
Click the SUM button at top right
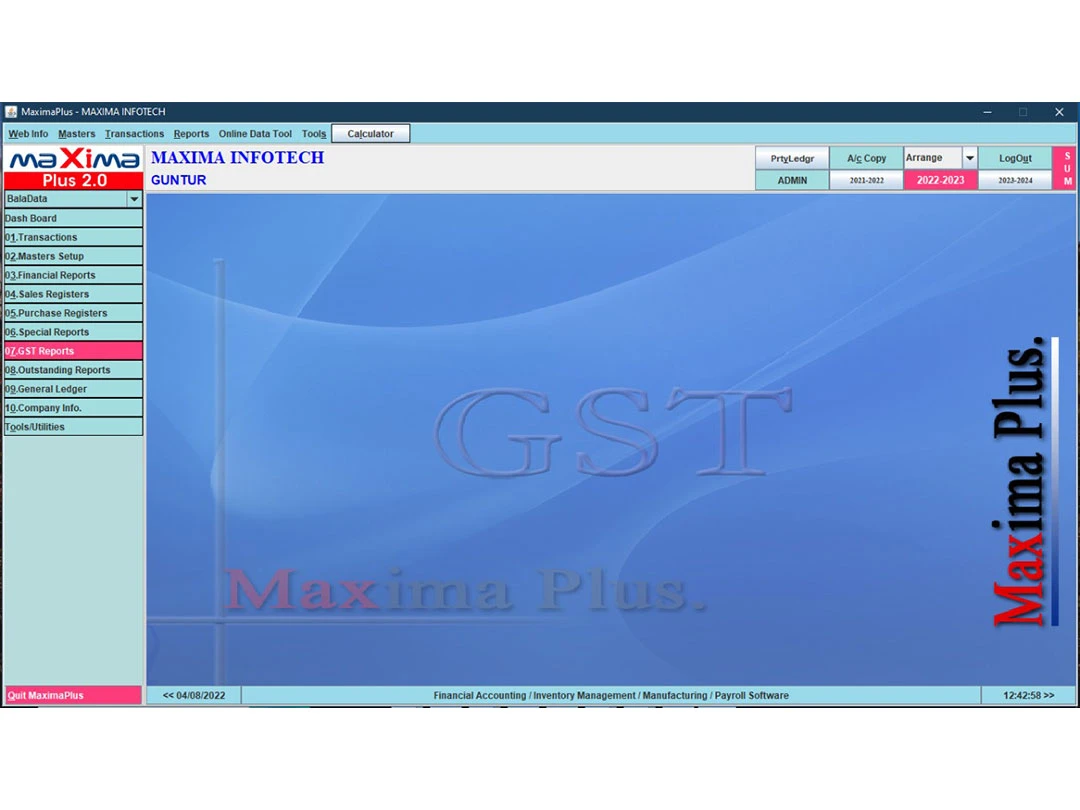tap(1067, 169)
